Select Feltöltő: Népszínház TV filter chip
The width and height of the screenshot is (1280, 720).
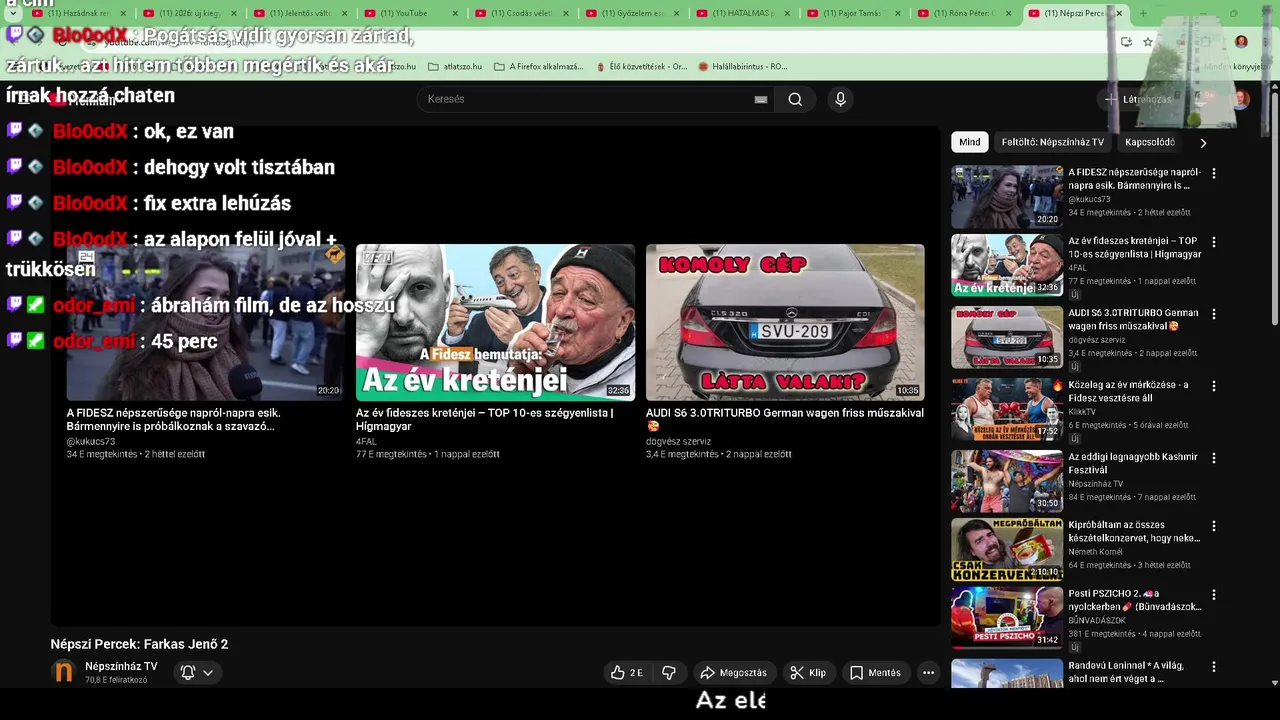(x=1053, y=142)
